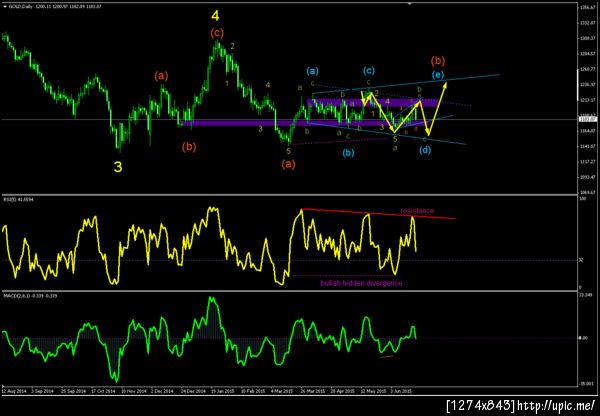Click the yellow projection arrowhead near (e)
This screenshot has height=416, width=600.
pos(445,83)
